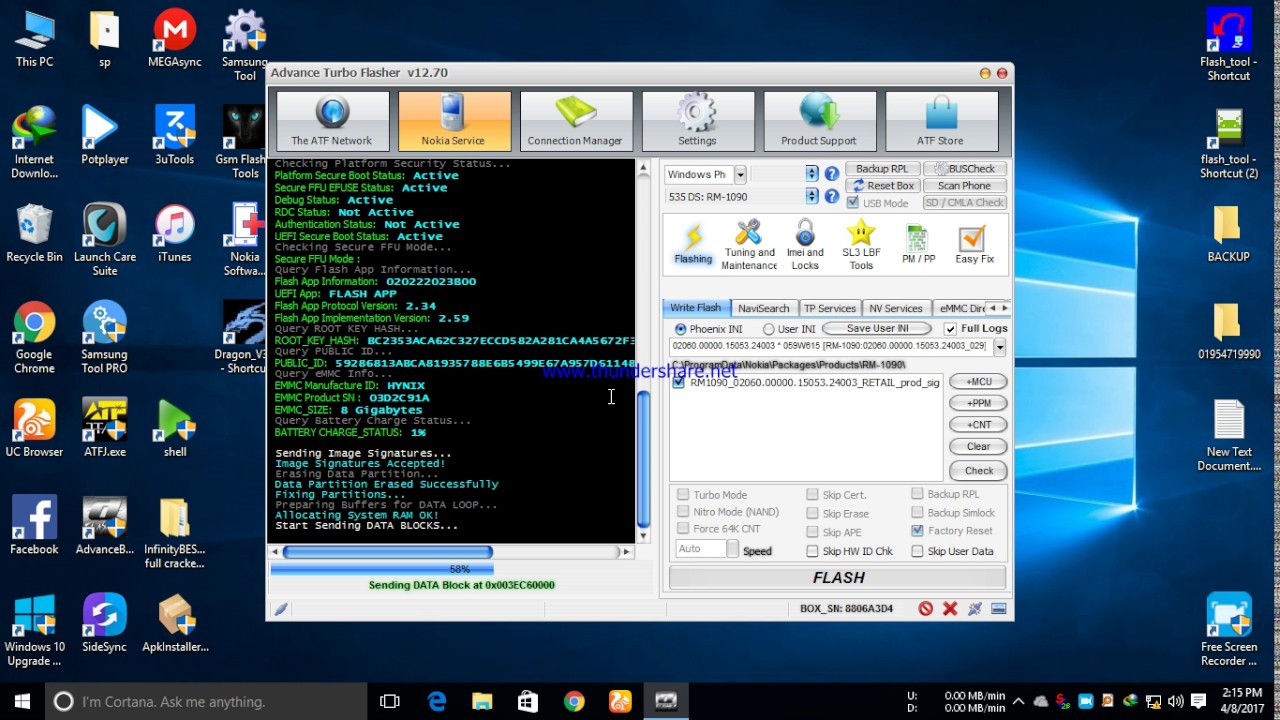Expand the firmware version dropdown arrow
Viewport: 1280px width, 720px height.
click(x=999, y=346)
